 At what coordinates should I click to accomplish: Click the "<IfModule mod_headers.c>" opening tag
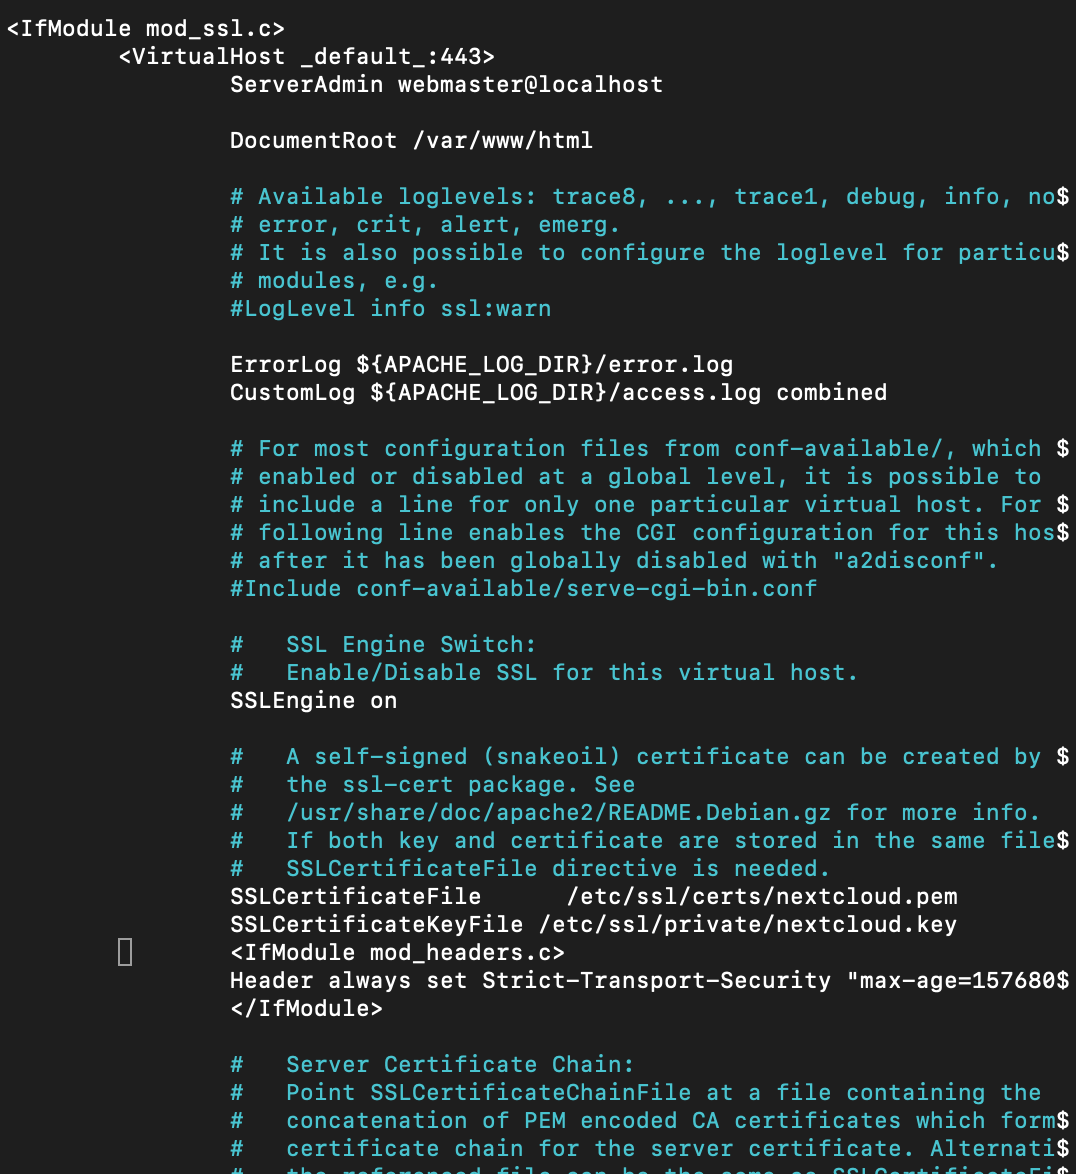pyautogui.click(x=397, y=952)
